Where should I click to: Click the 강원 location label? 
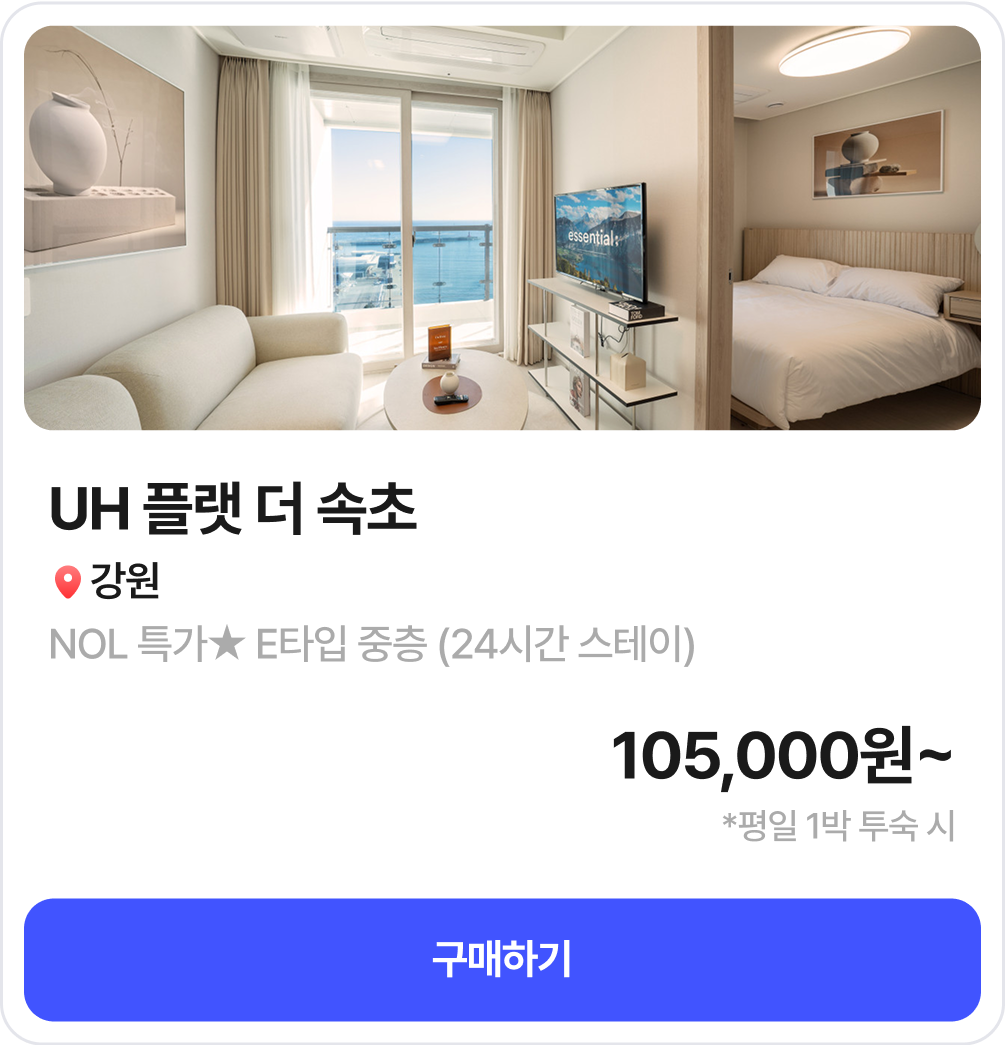coord(125,580)
